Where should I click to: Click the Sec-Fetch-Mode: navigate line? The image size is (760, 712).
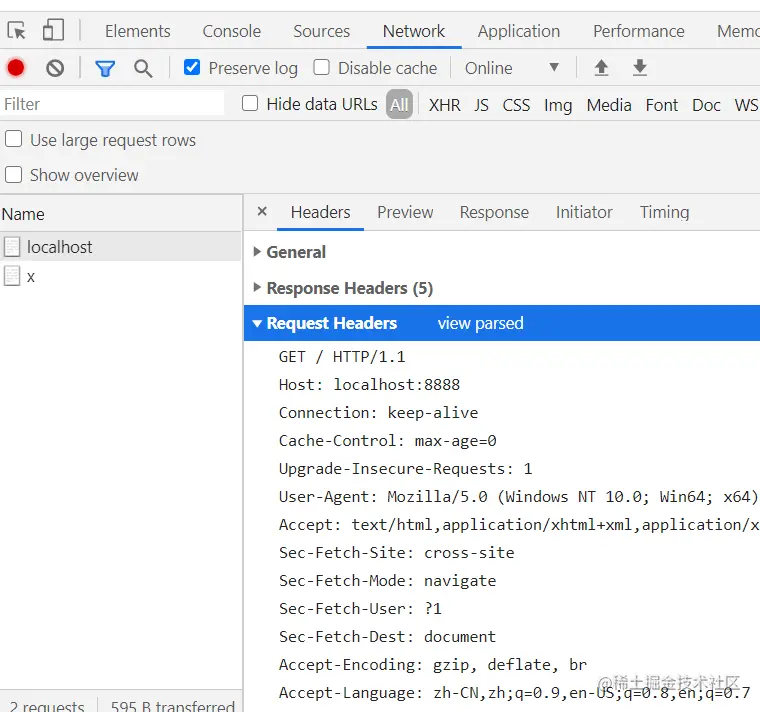[x=387, y=581]
